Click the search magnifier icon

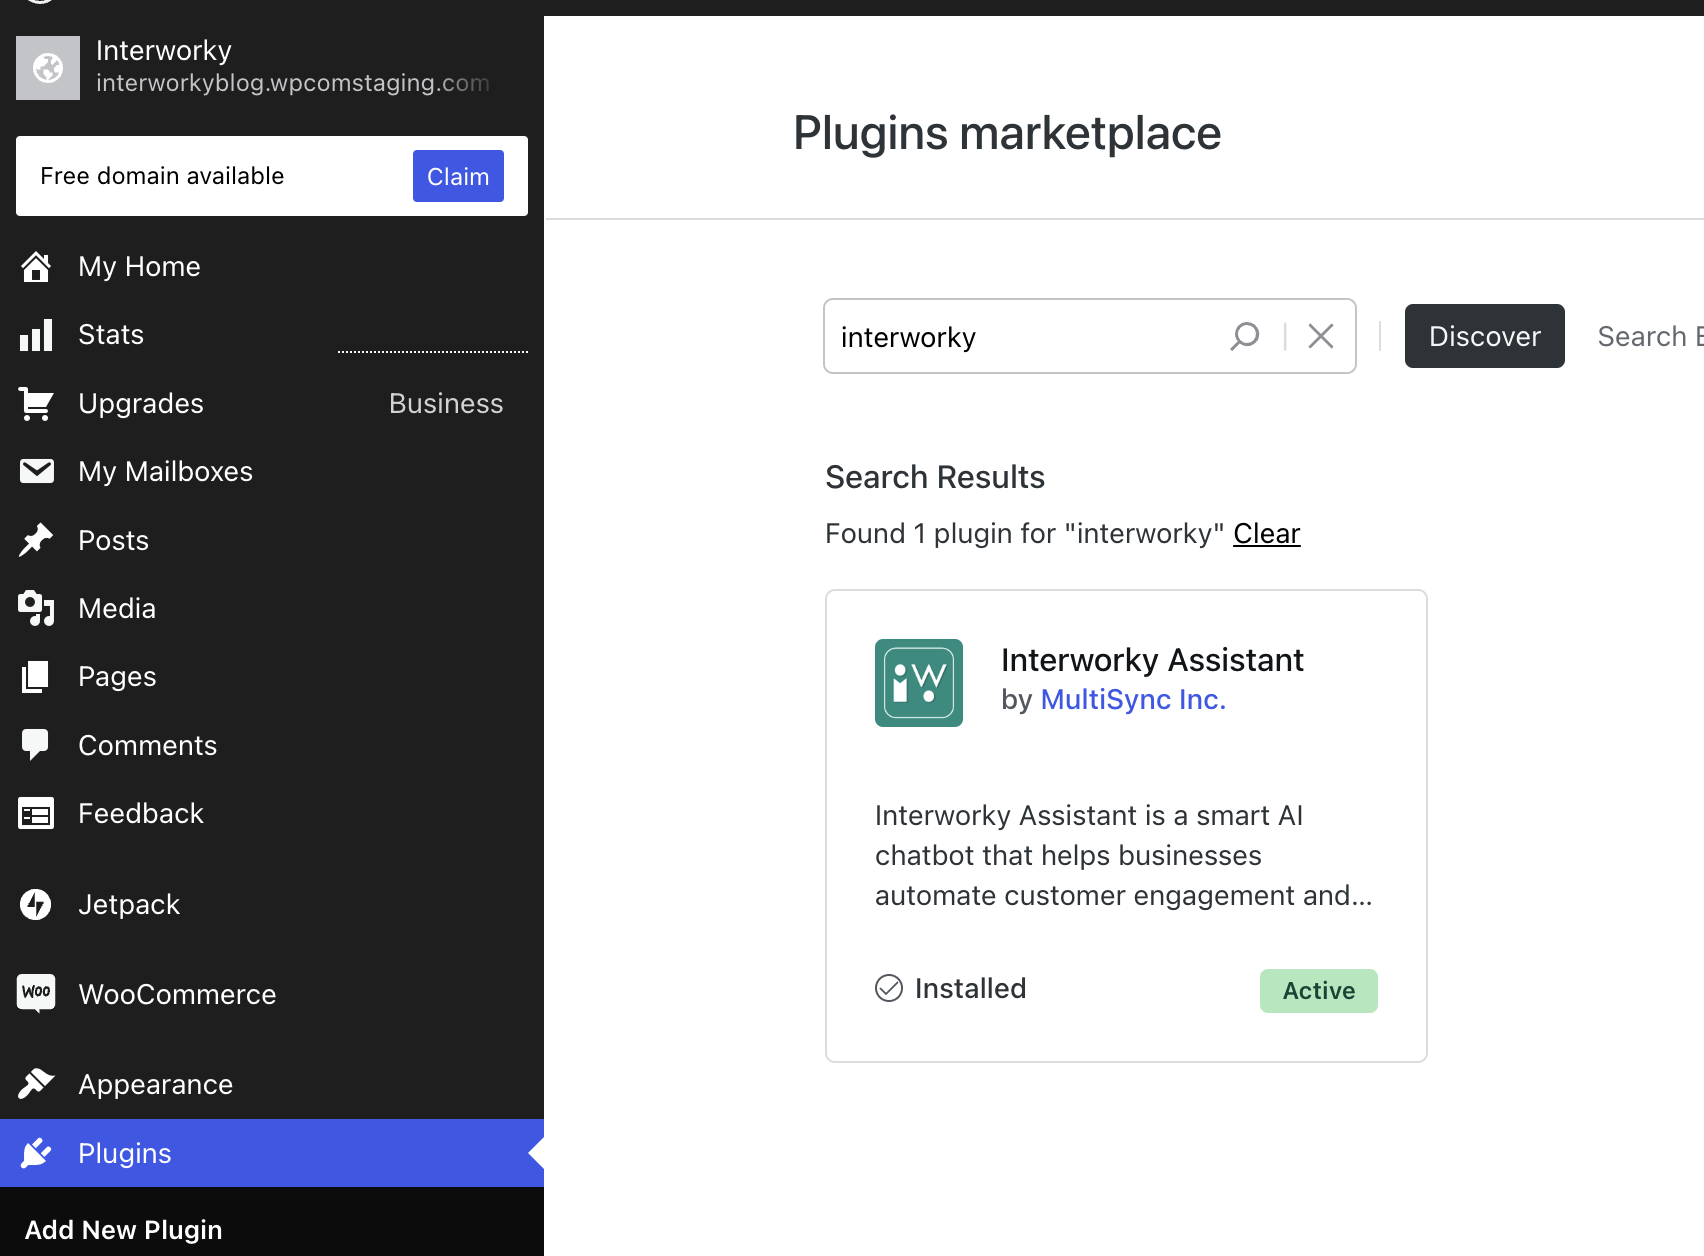(1245, 336)
